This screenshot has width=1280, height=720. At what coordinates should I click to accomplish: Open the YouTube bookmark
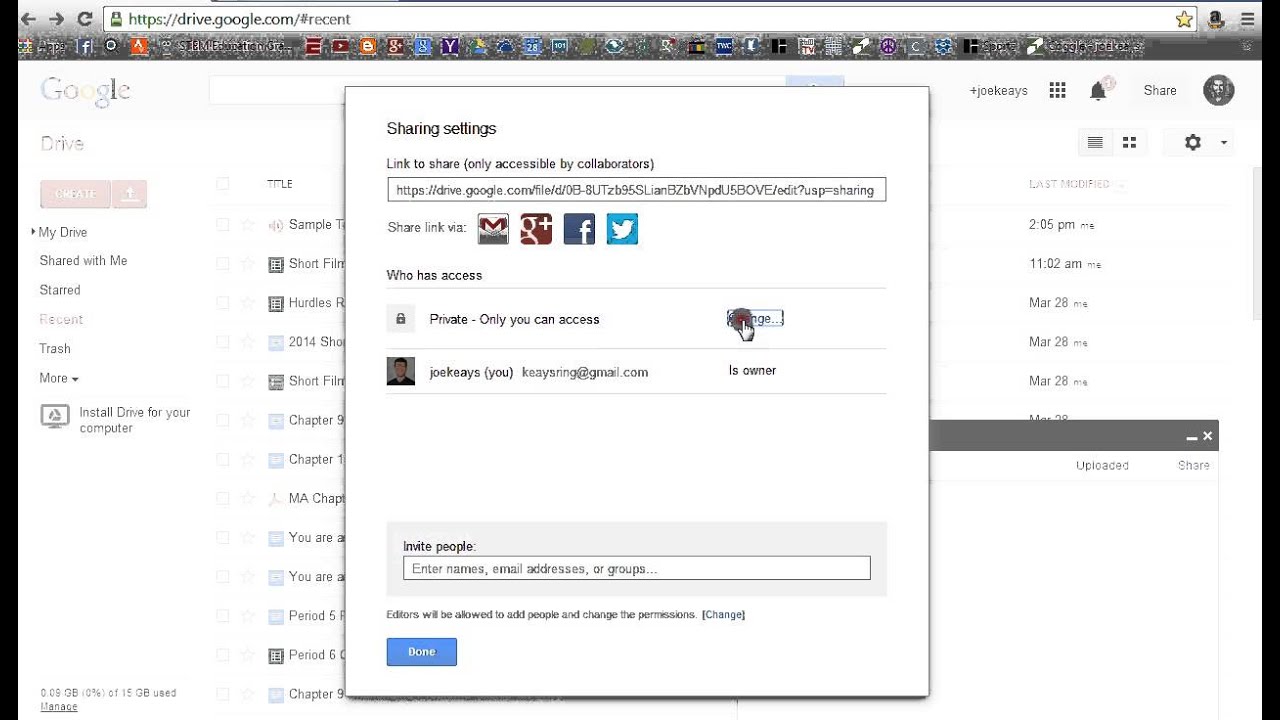[x=340, y=46]
